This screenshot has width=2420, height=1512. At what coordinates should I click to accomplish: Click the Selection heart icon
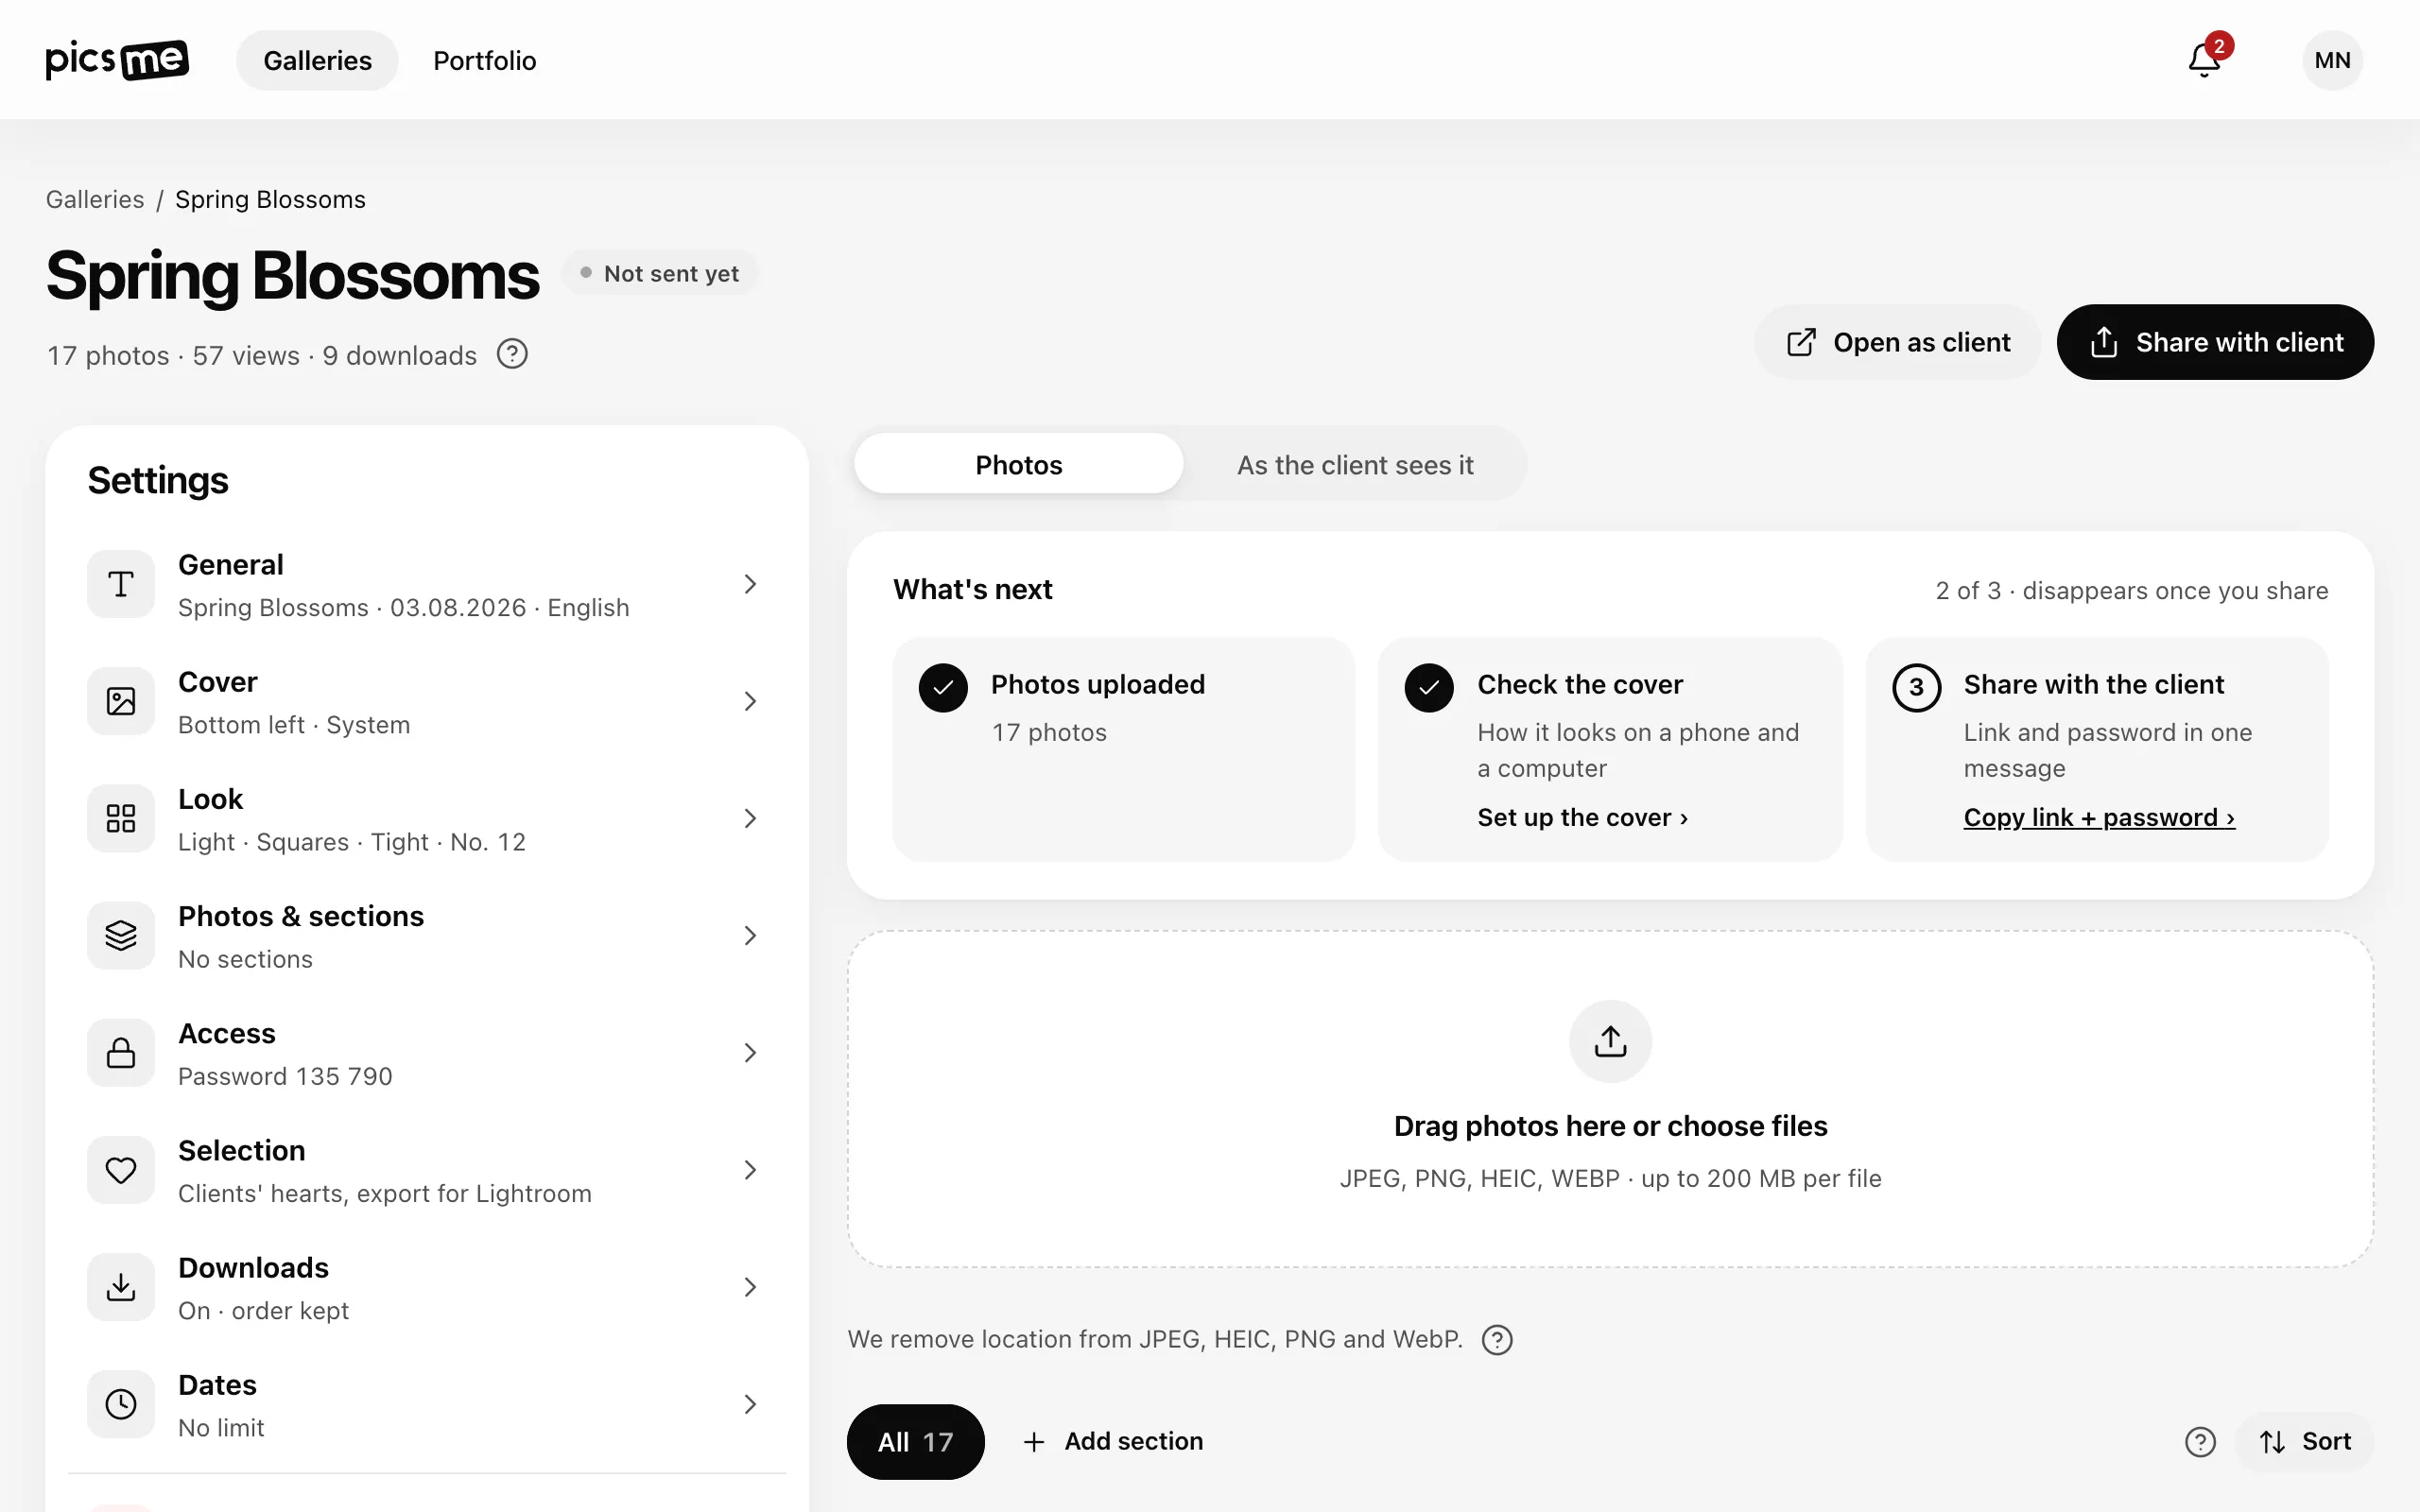[121, 1170]
